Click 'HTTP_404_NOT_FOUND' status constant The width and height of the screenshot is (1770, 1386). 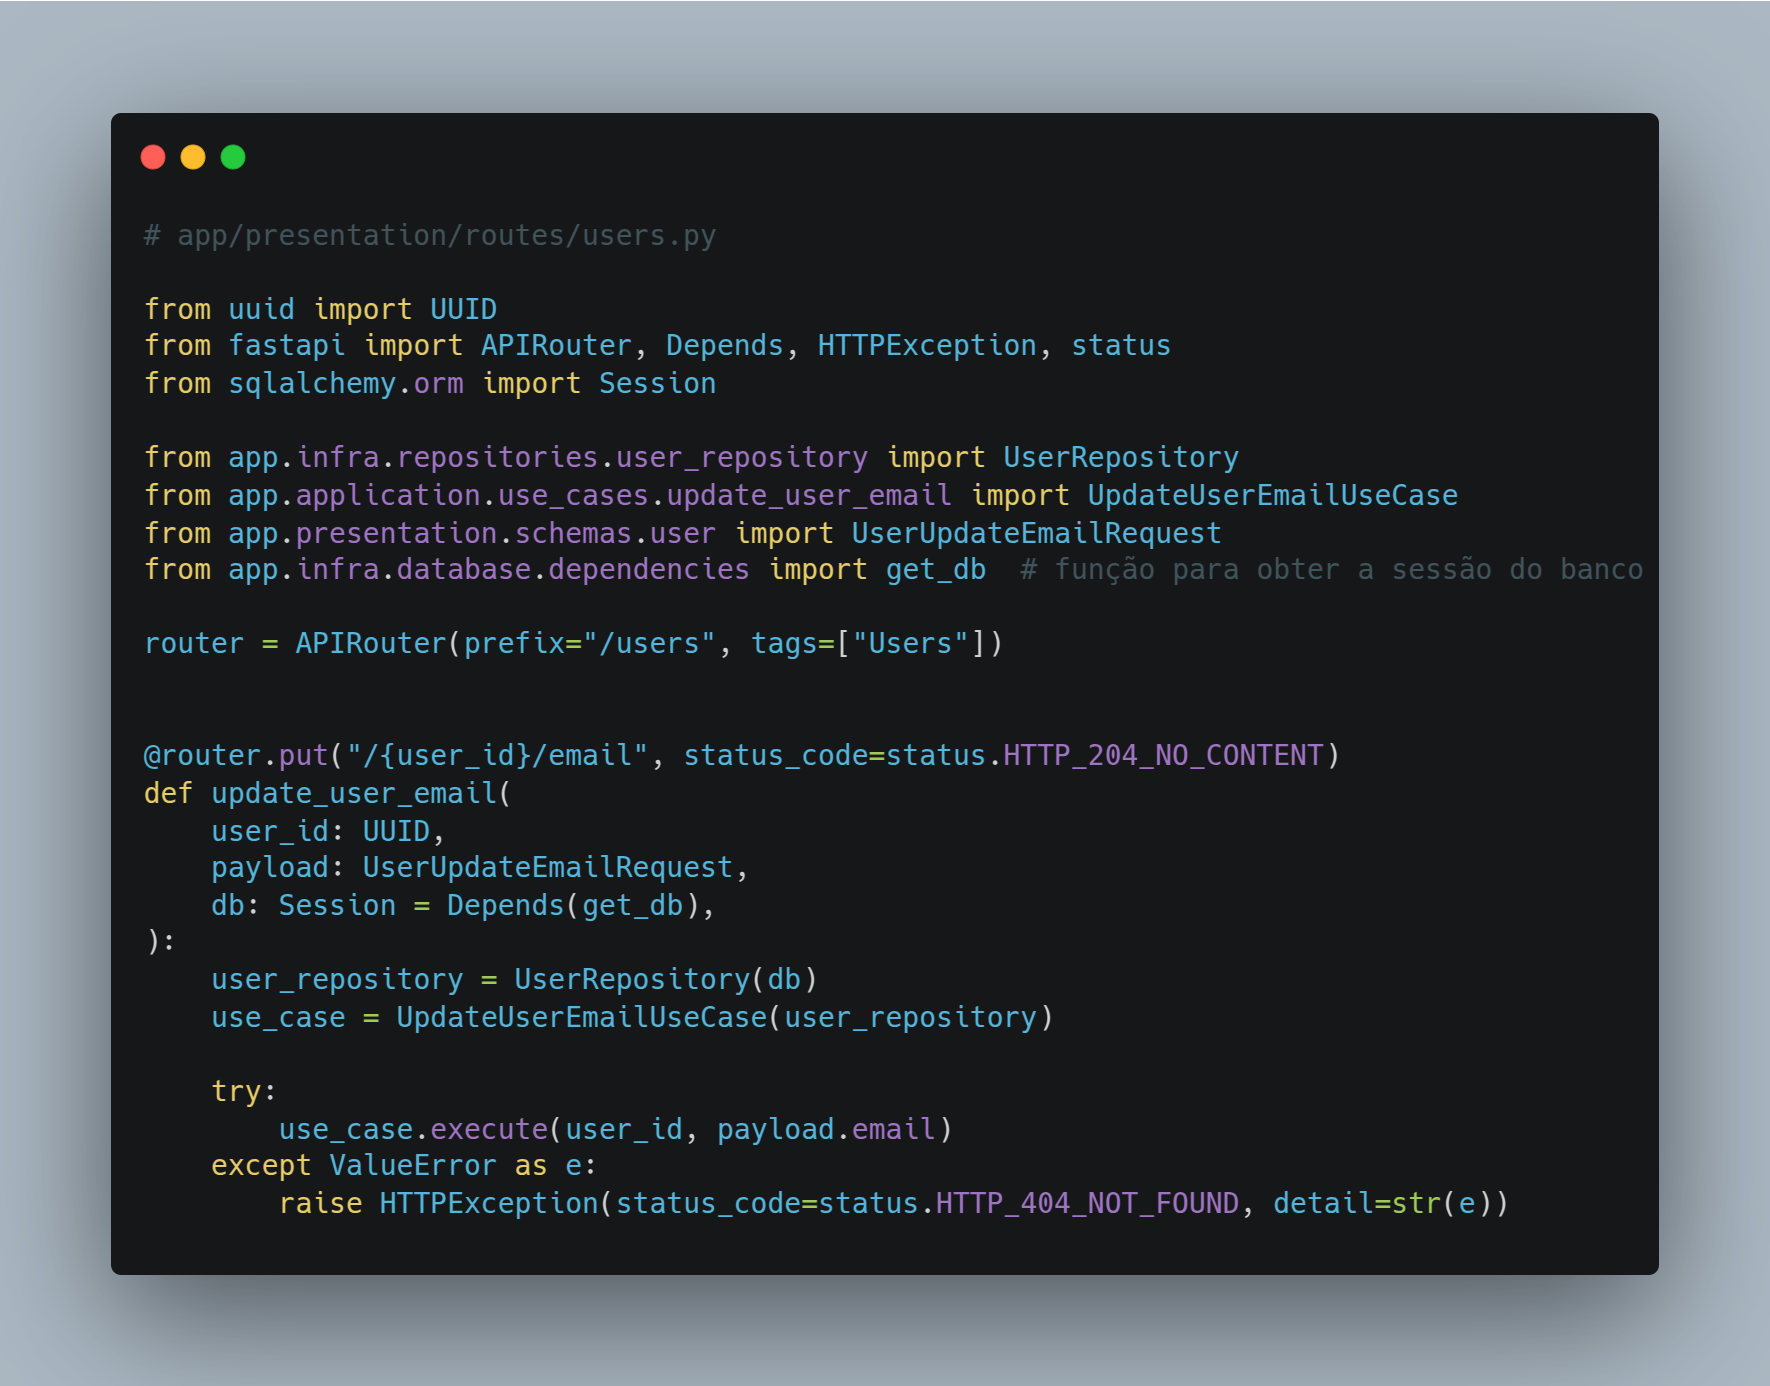point(1087,1203)
